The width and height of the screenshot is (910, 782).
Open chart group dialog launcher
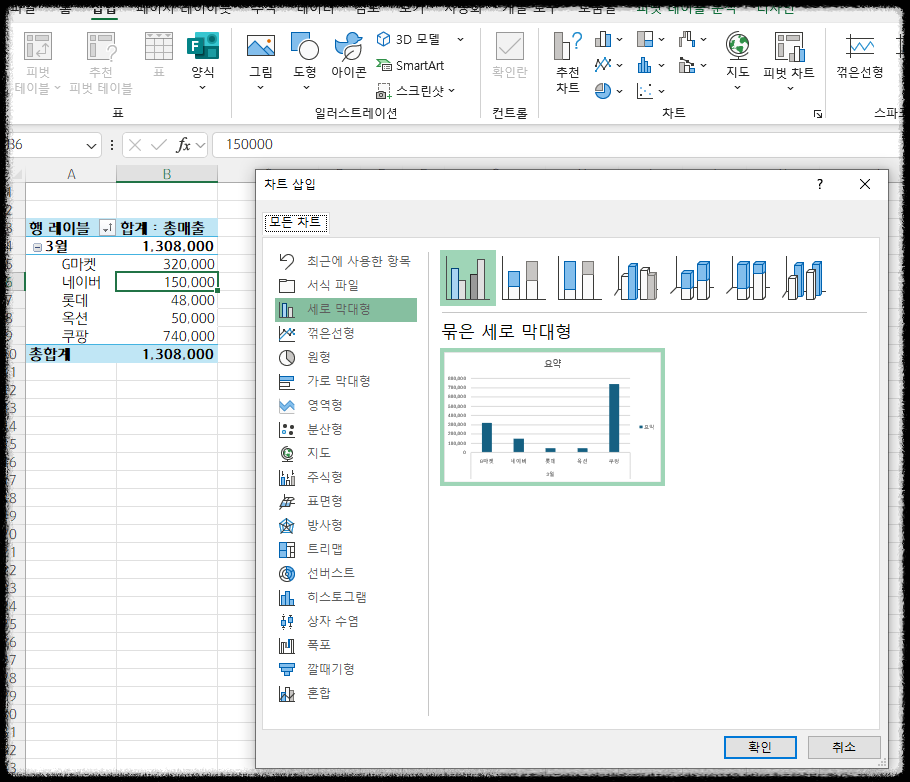[x=818, y=114]
